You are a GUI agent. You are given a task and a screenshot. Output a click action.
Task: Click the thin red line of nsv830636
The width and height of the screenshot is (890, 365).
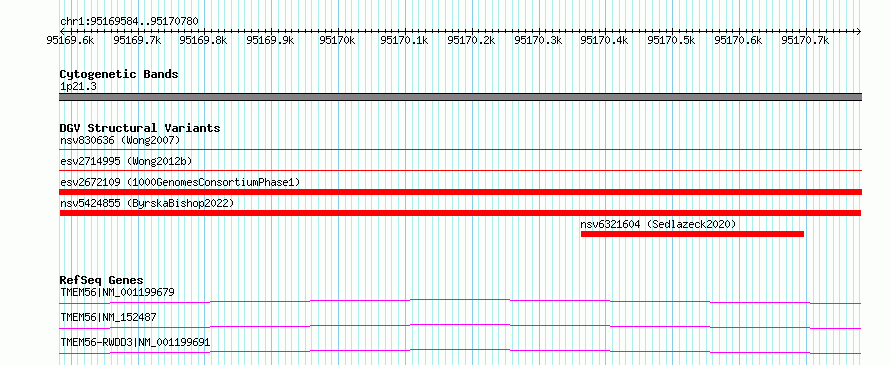[x=460, y=149]
